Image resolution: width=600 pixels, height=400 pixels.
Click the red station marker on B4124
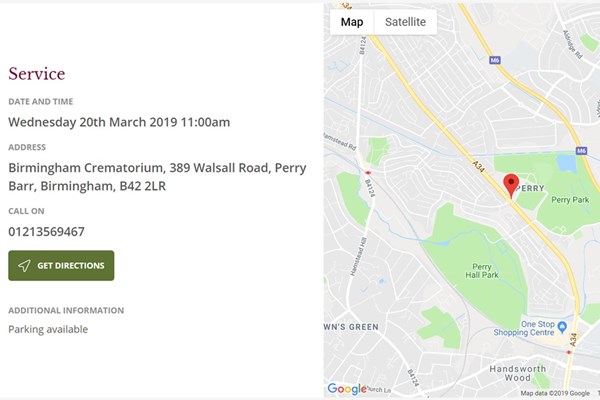click(x=368, y=173)
